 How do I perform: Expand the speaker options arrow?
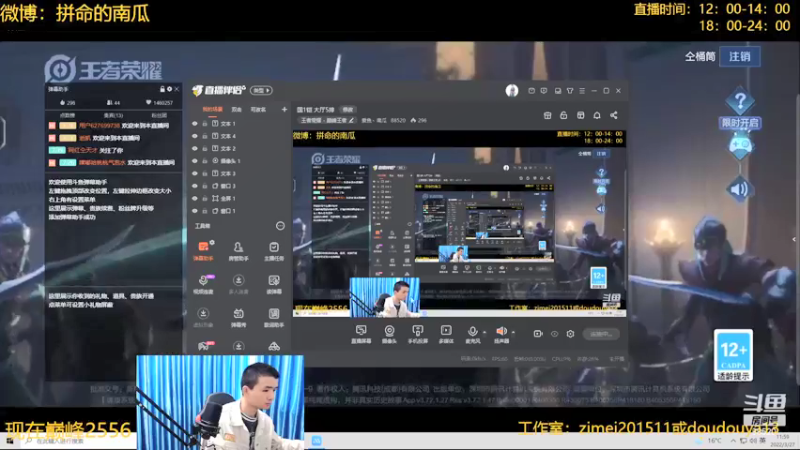coord(513,332)
